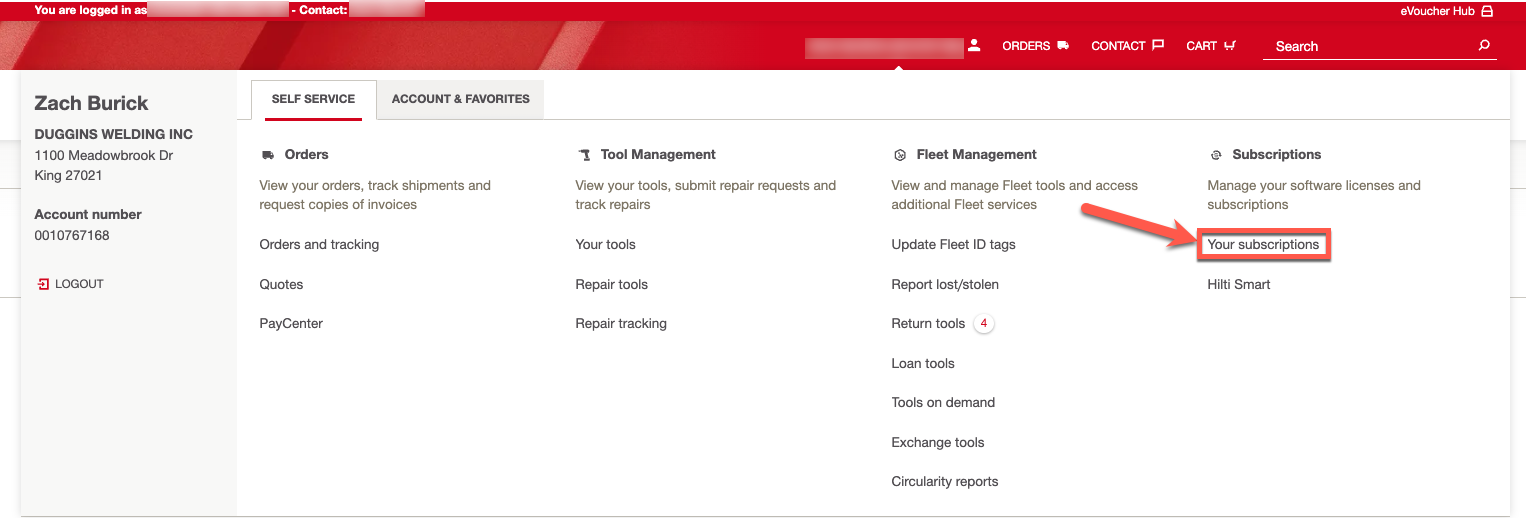
Task: Open Your subscriptions link
Action: point(1263,244)
